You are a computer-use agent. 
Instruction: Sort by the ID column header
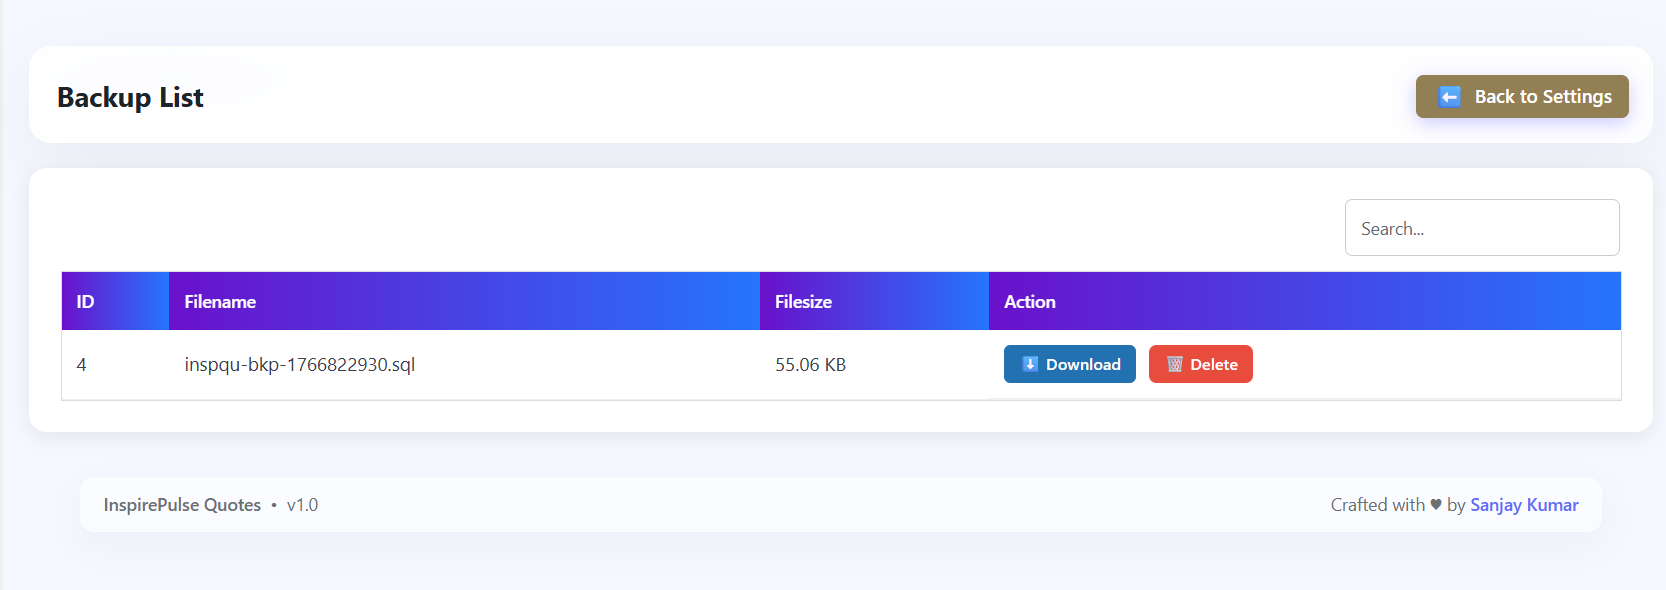coord(115,301)
